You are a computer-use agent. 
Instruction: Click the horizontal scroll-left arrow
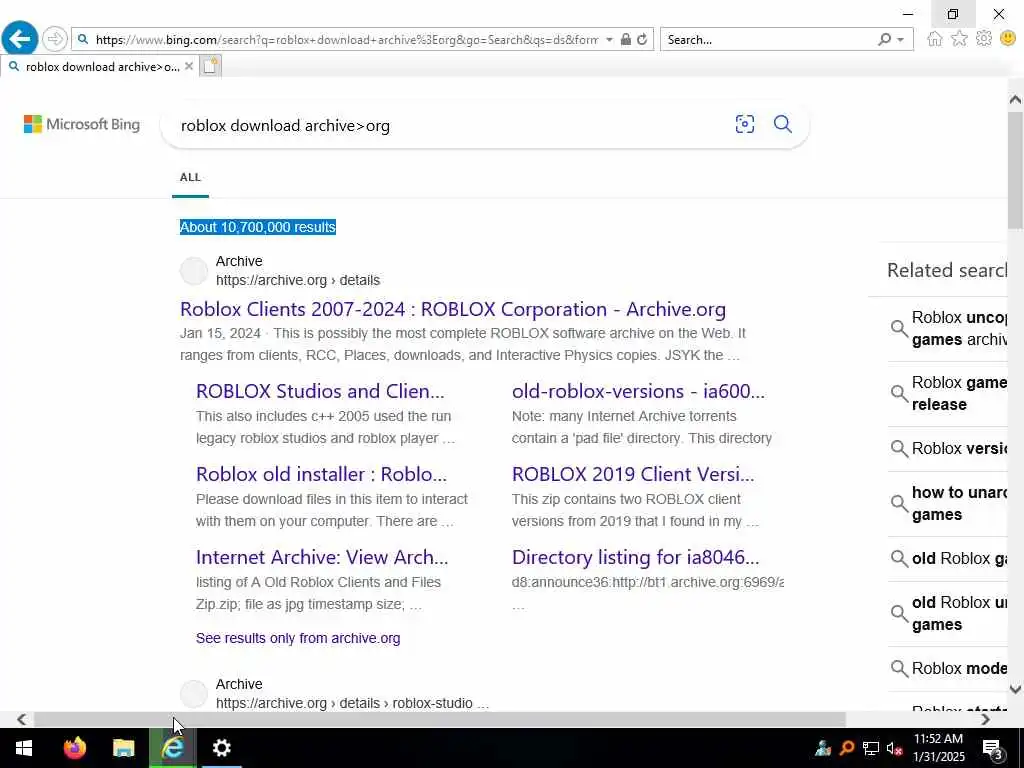click(22, 719)
